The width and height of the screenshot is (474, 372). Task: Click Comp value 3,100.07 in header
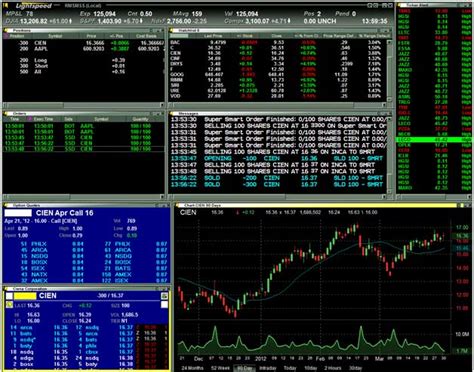point(257,21)
